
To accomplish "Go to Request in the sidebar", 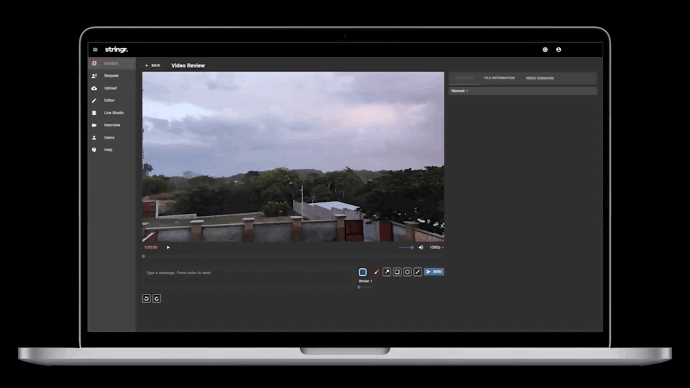I will 112,76.
